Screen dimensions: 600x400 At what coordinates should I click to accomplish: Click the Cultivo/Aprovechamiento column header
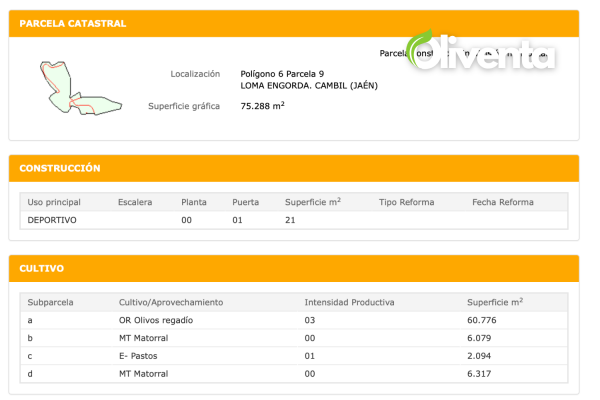[171, 302]
